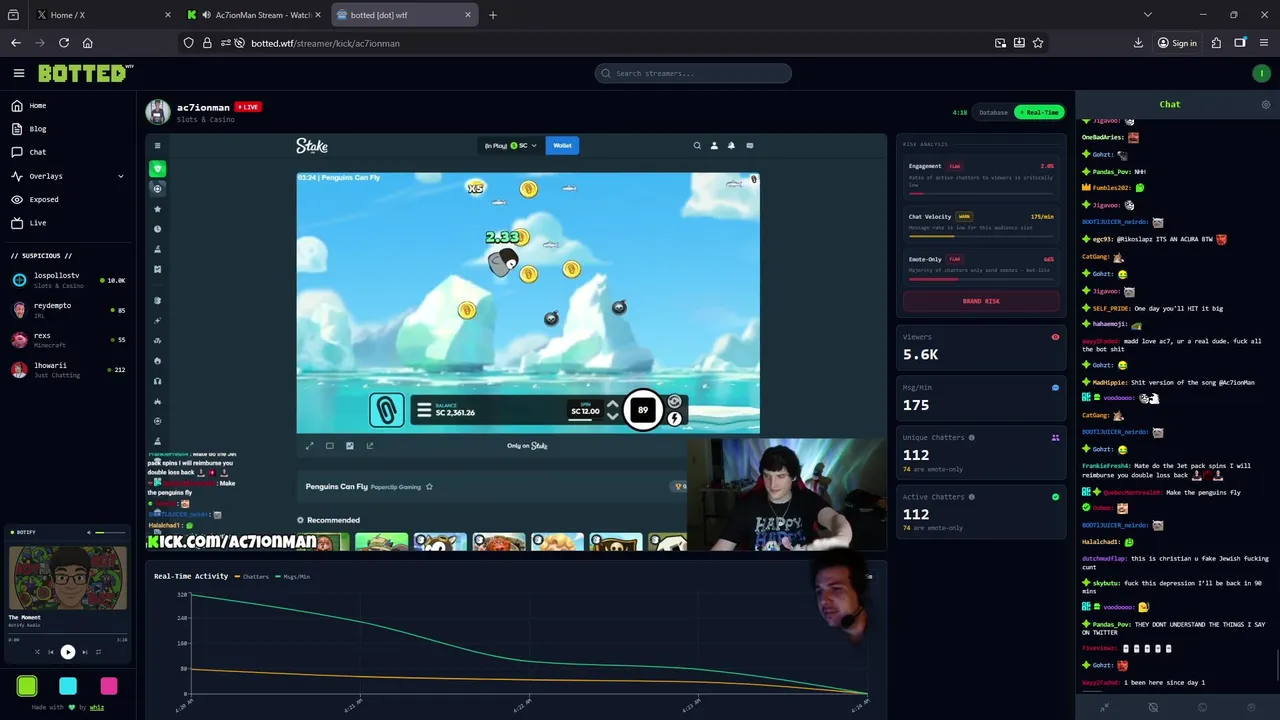Select the lime green theme swatch

pyautogui.click(x=27, y=686)
